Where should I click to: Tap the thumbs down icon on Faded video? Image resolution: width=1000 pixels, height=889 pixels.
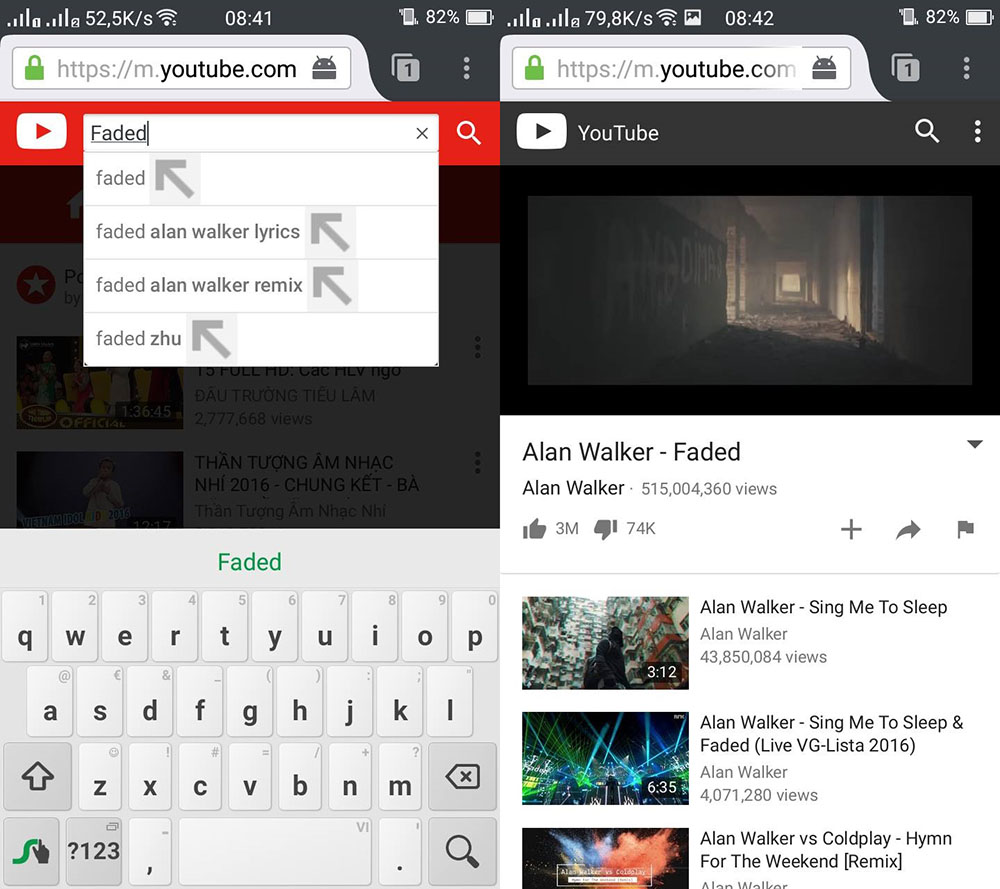tap(605, 529)
